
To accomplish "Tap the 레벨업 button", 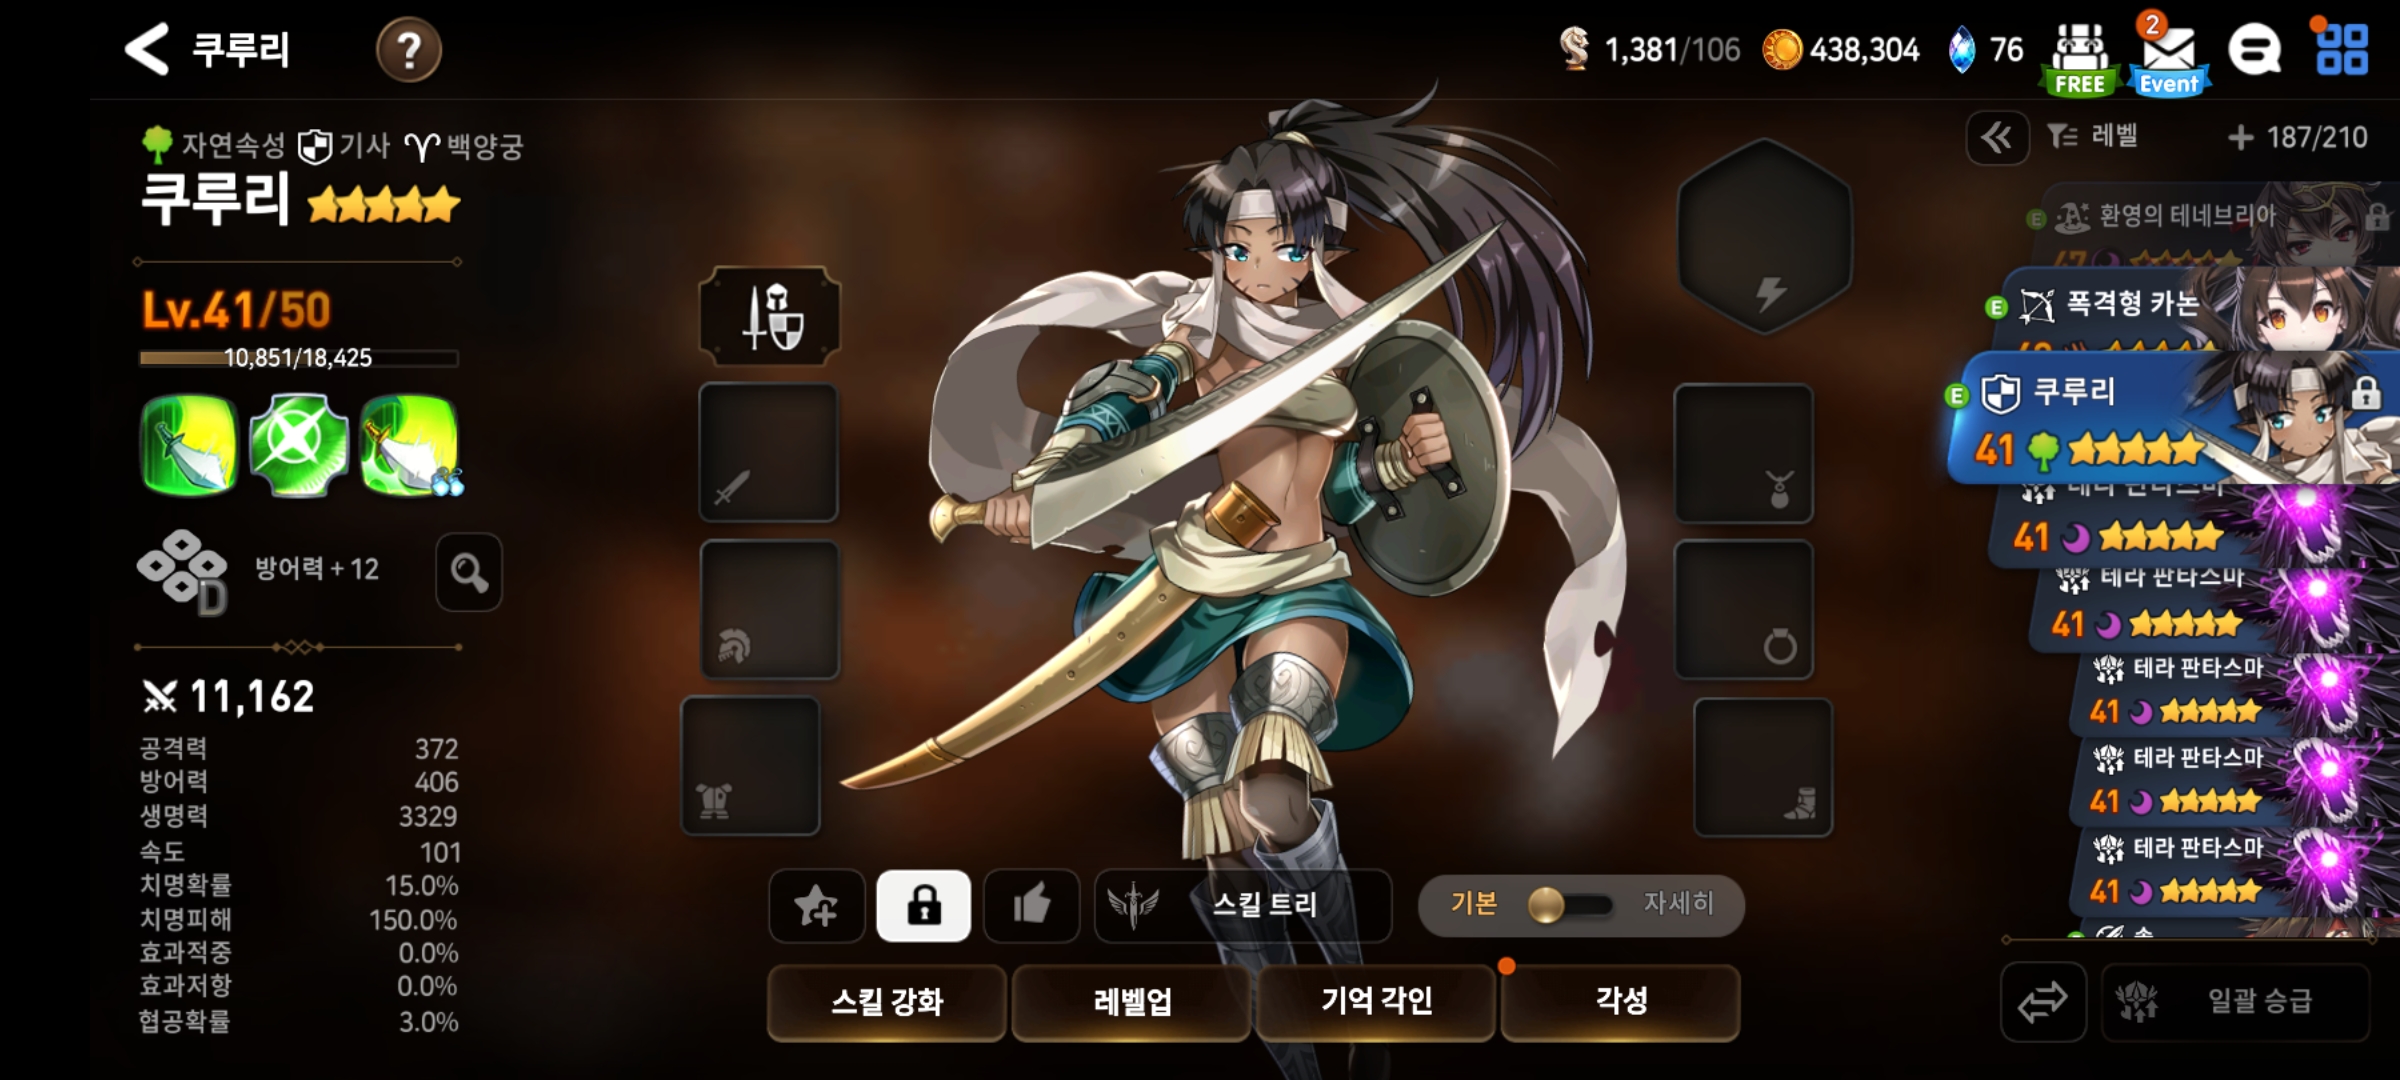I will click(x=1132, y=1002).
